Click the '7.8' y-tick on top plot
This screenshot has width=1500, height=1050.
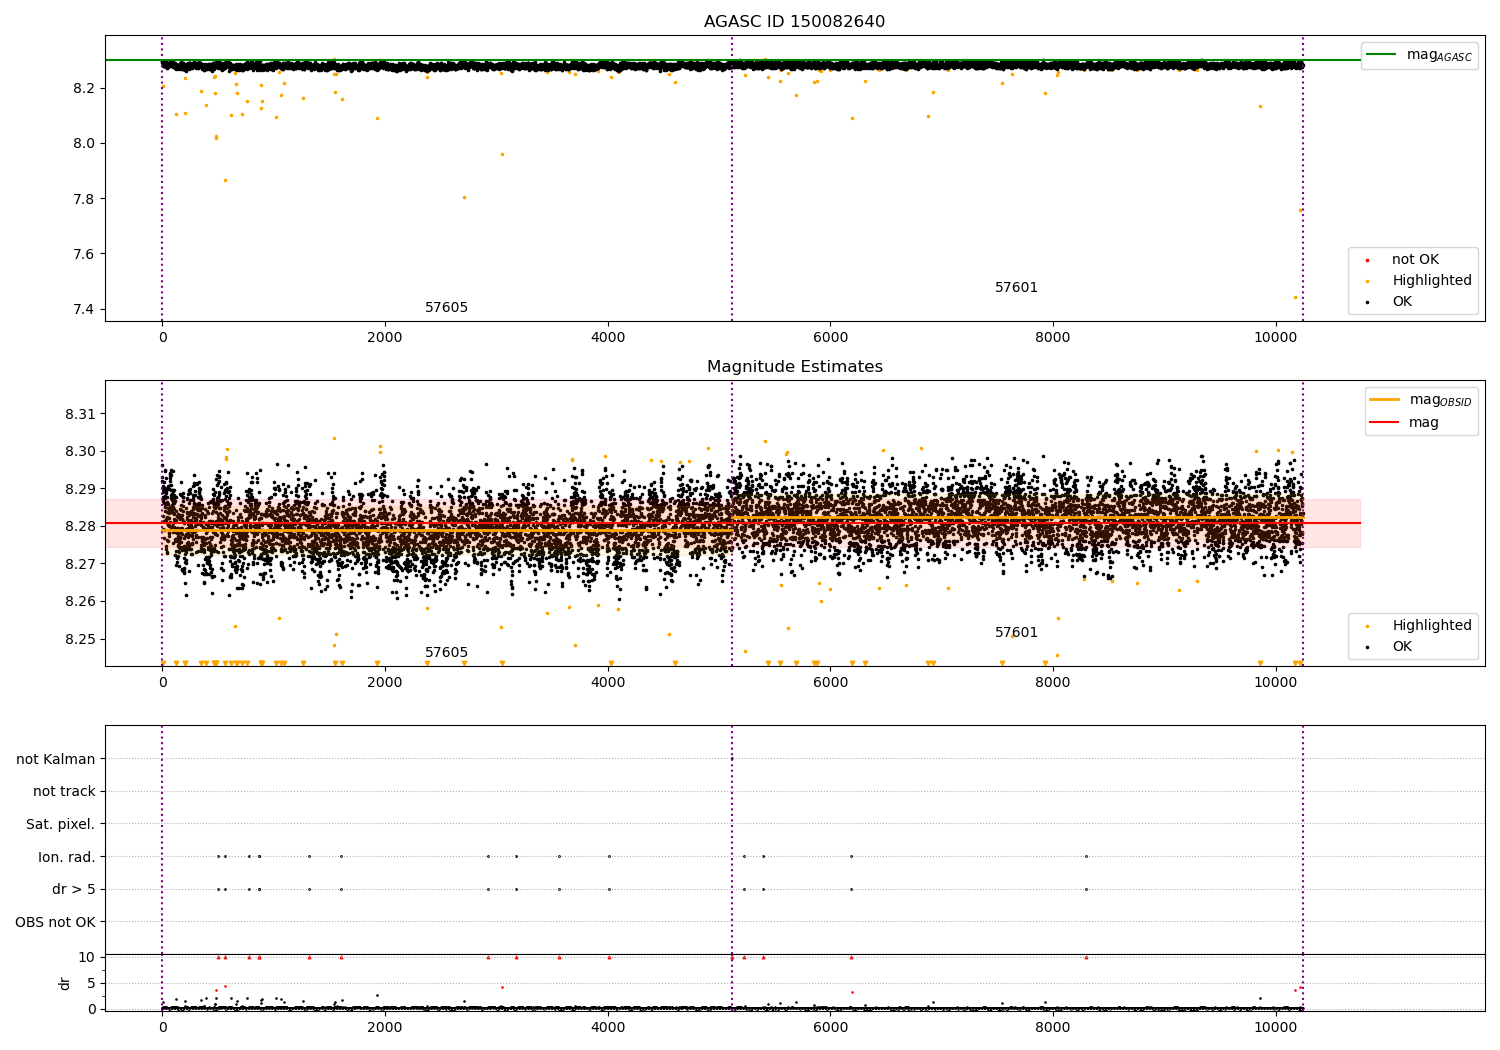tap(84, 199)
